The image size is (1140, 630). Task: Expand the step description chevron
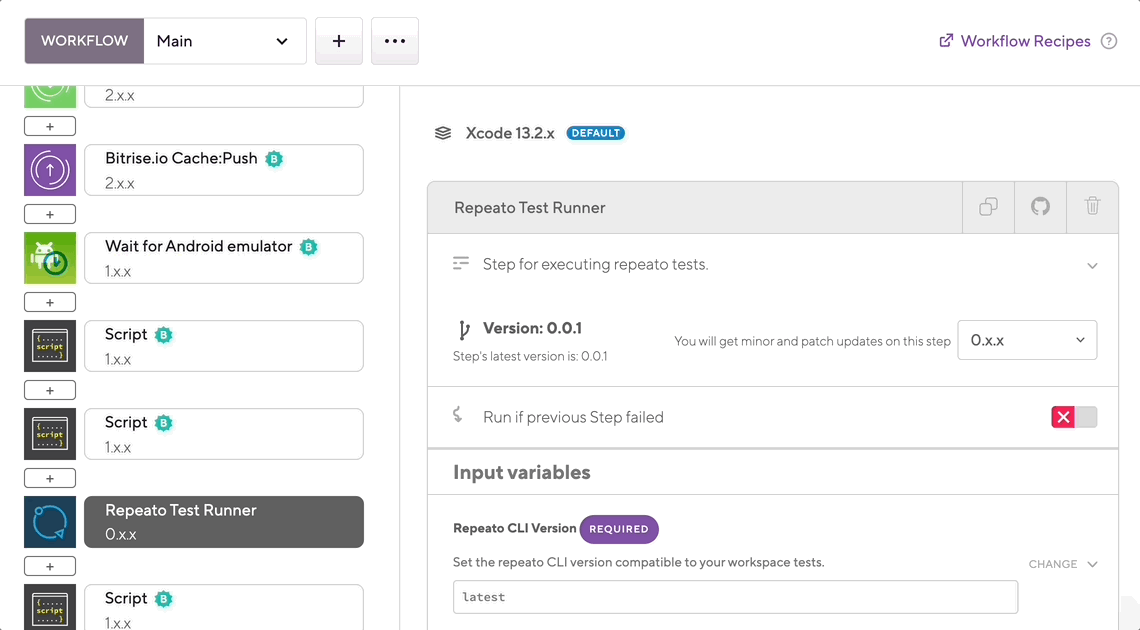click(1092, 265)
